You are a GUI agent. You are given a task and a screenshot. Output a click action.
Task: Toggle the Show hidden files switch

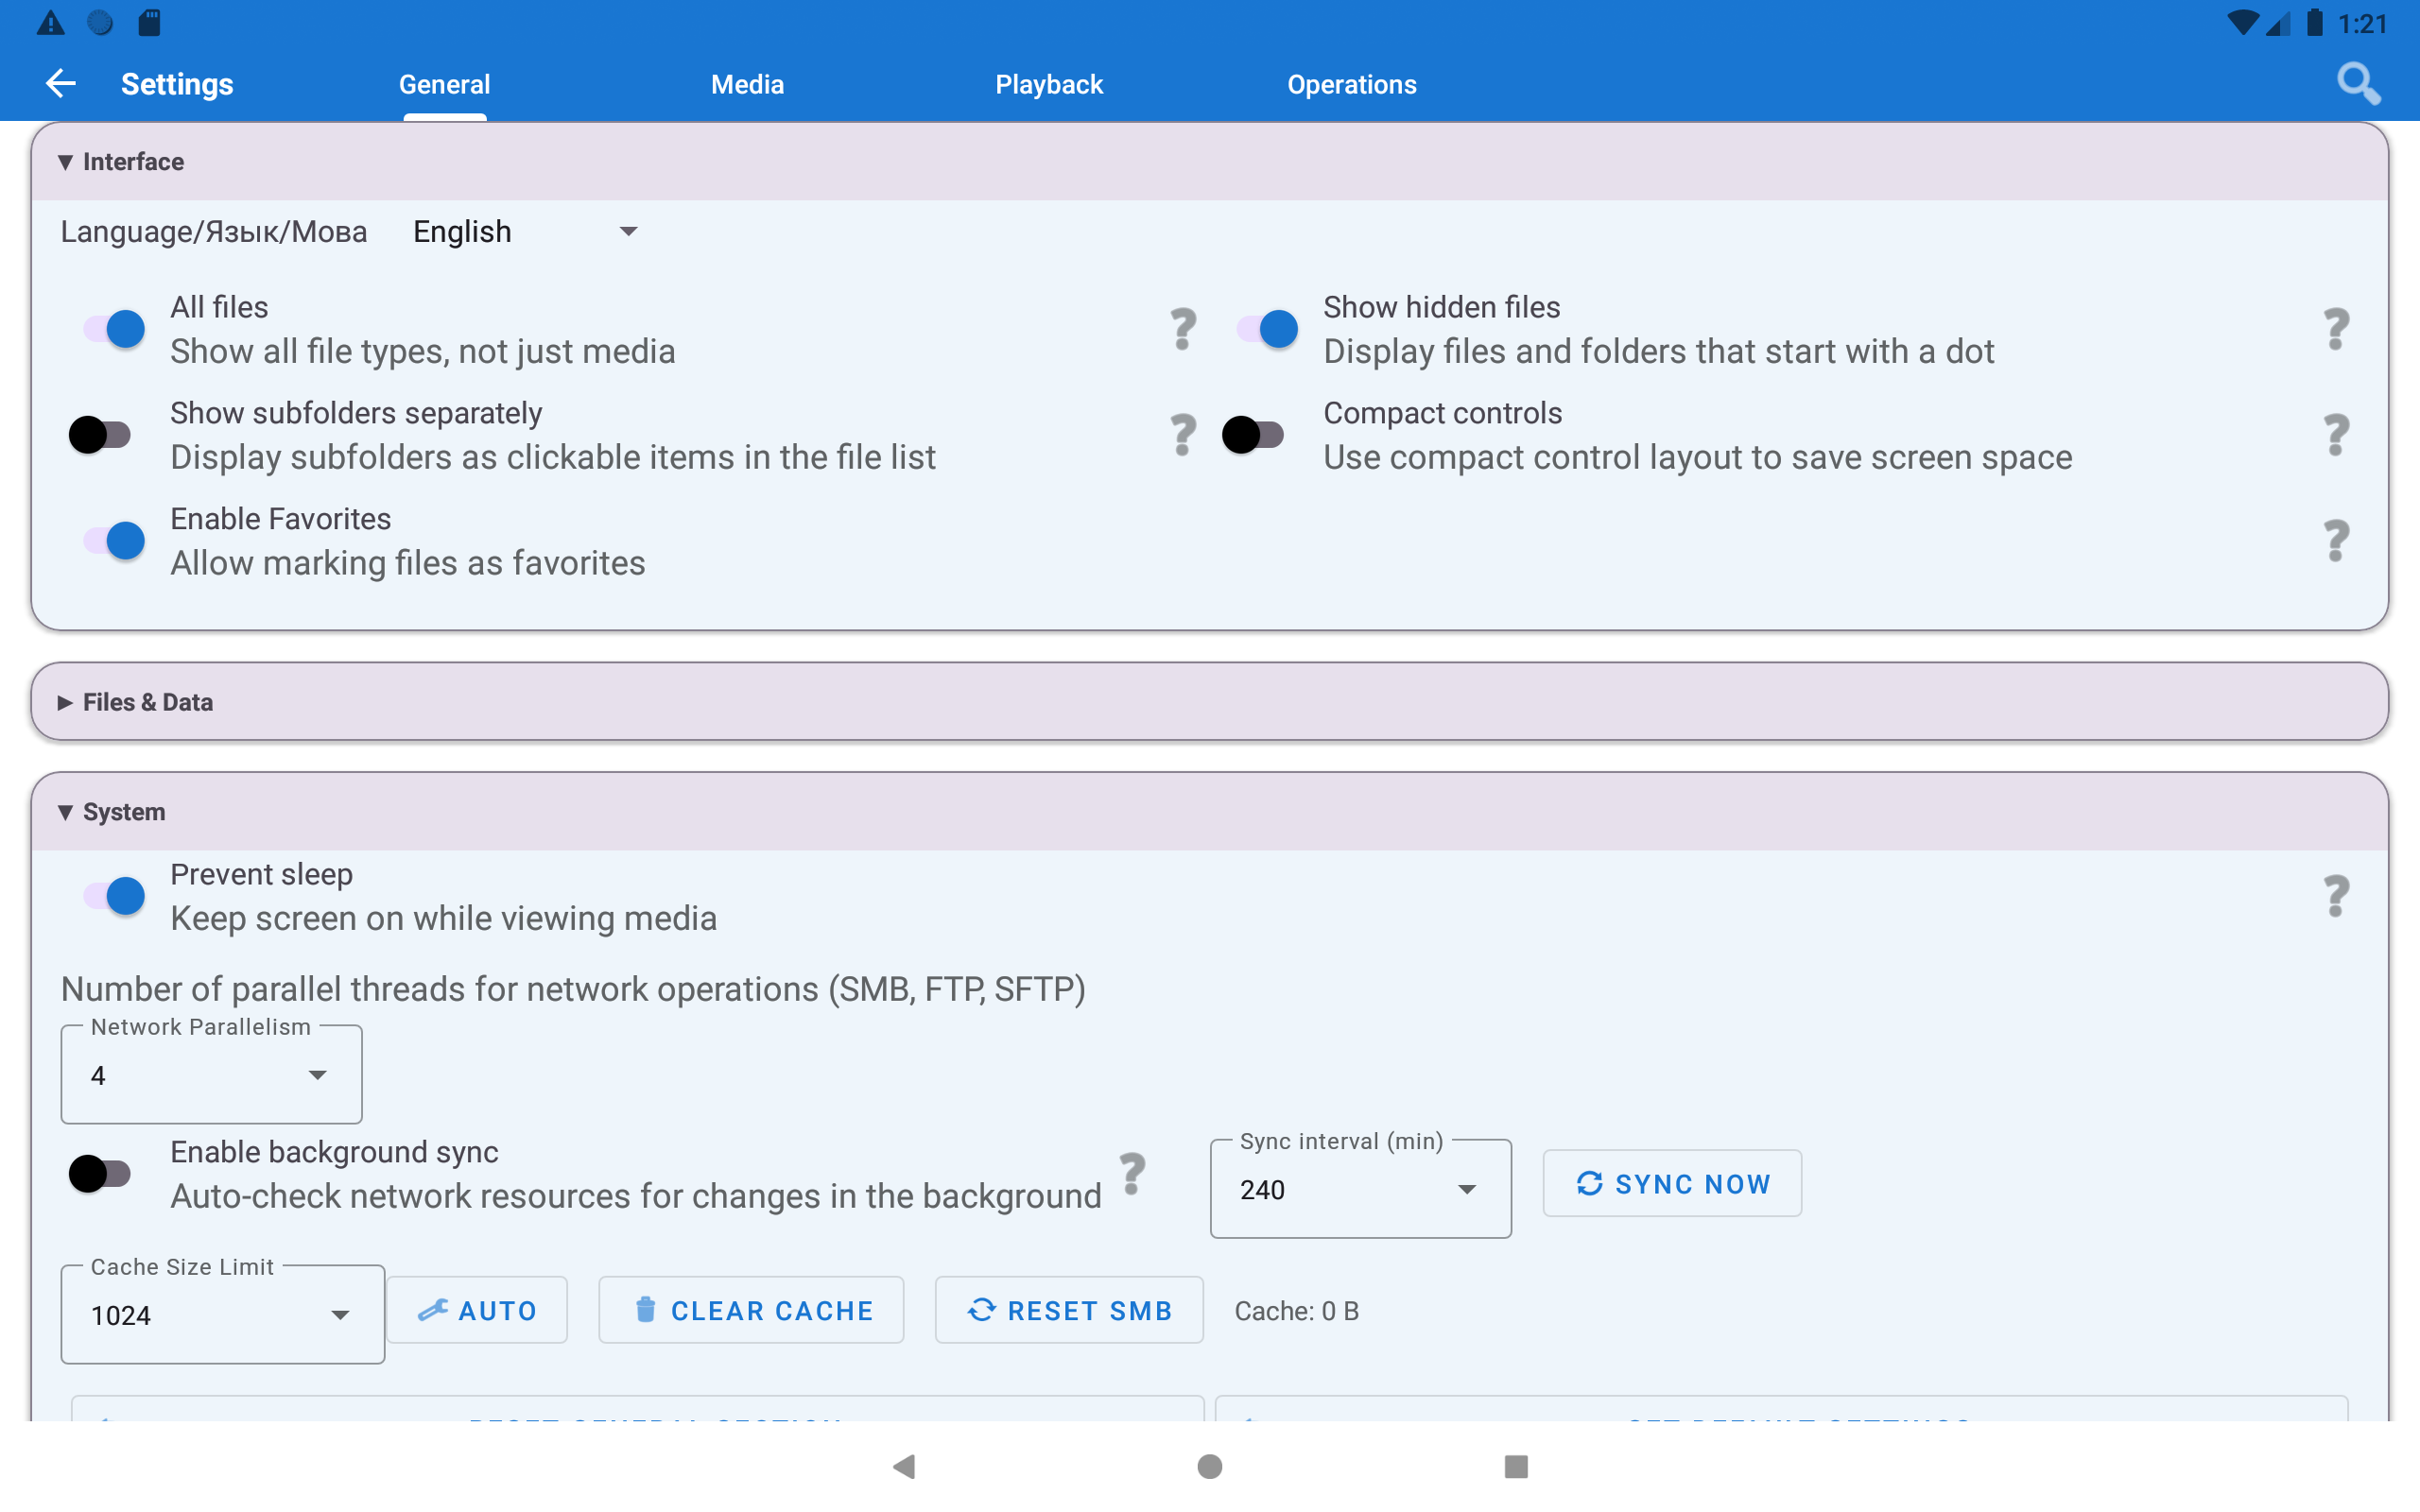[1267, 329]
